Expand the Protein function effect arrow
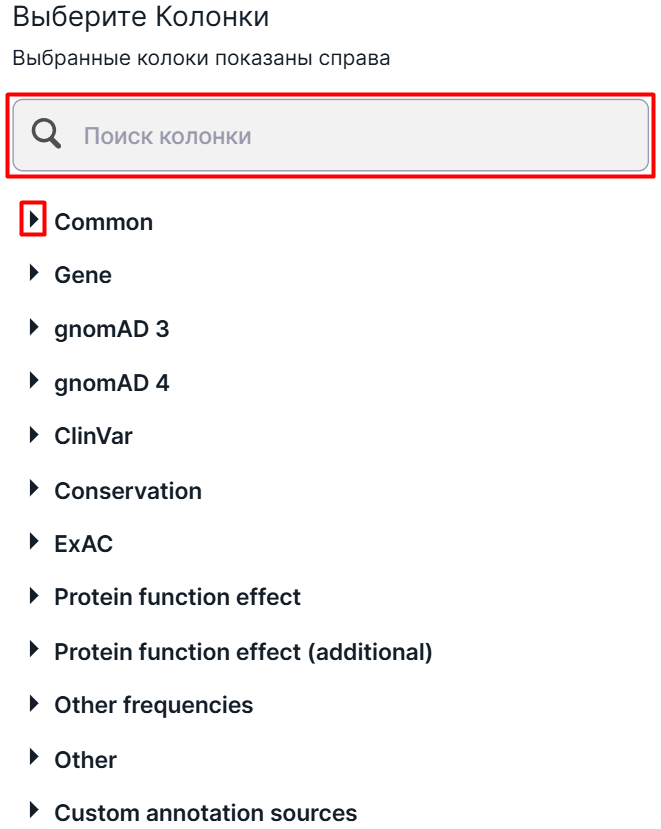Image resolution: width=661 pixels, height=829 pixels. (34, 596)
